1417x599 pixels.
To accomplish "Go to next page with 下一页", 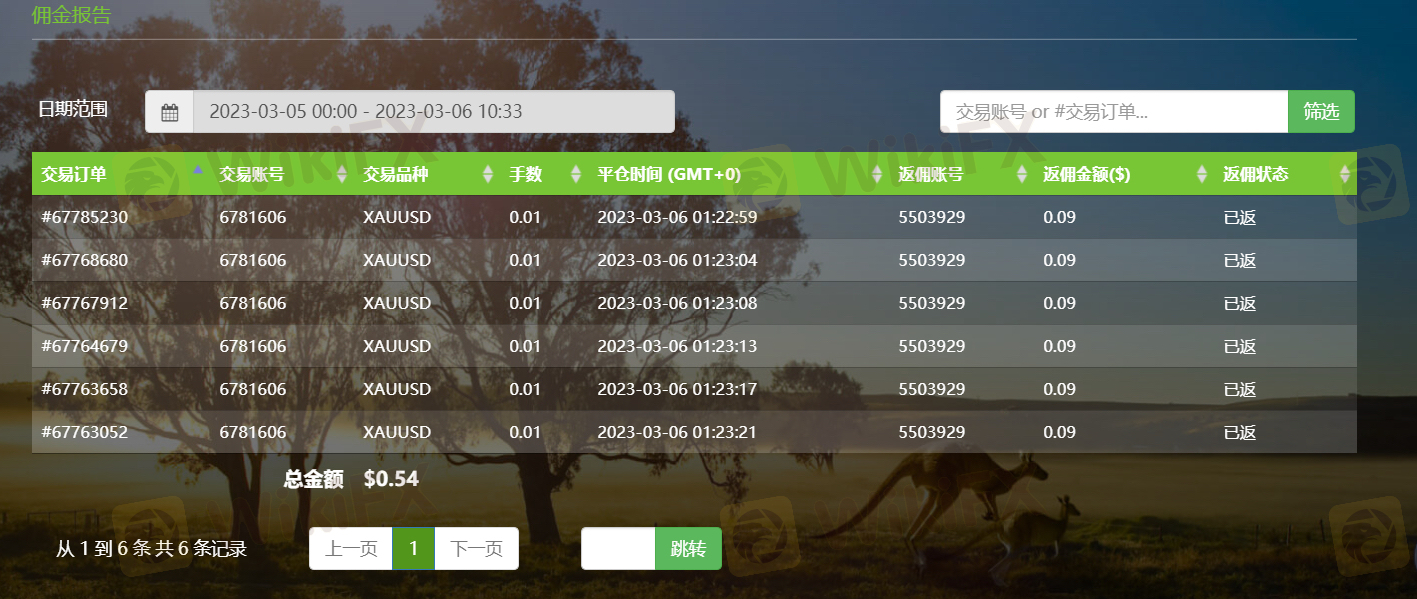I will point(476,548).
